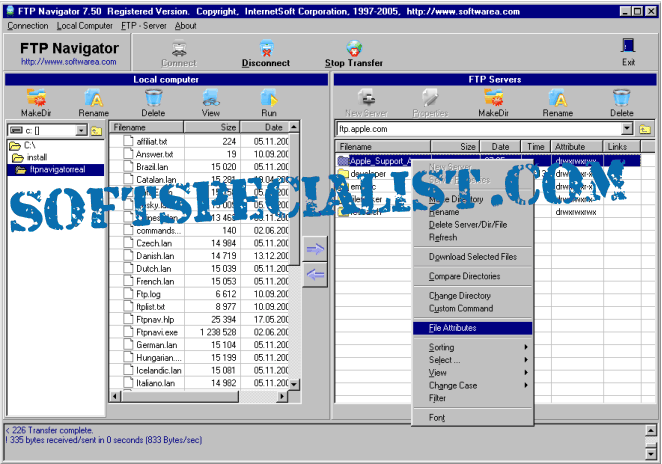
Task: Click the local list Date column header
Action: pyautogui.click(x=265, y=127)
